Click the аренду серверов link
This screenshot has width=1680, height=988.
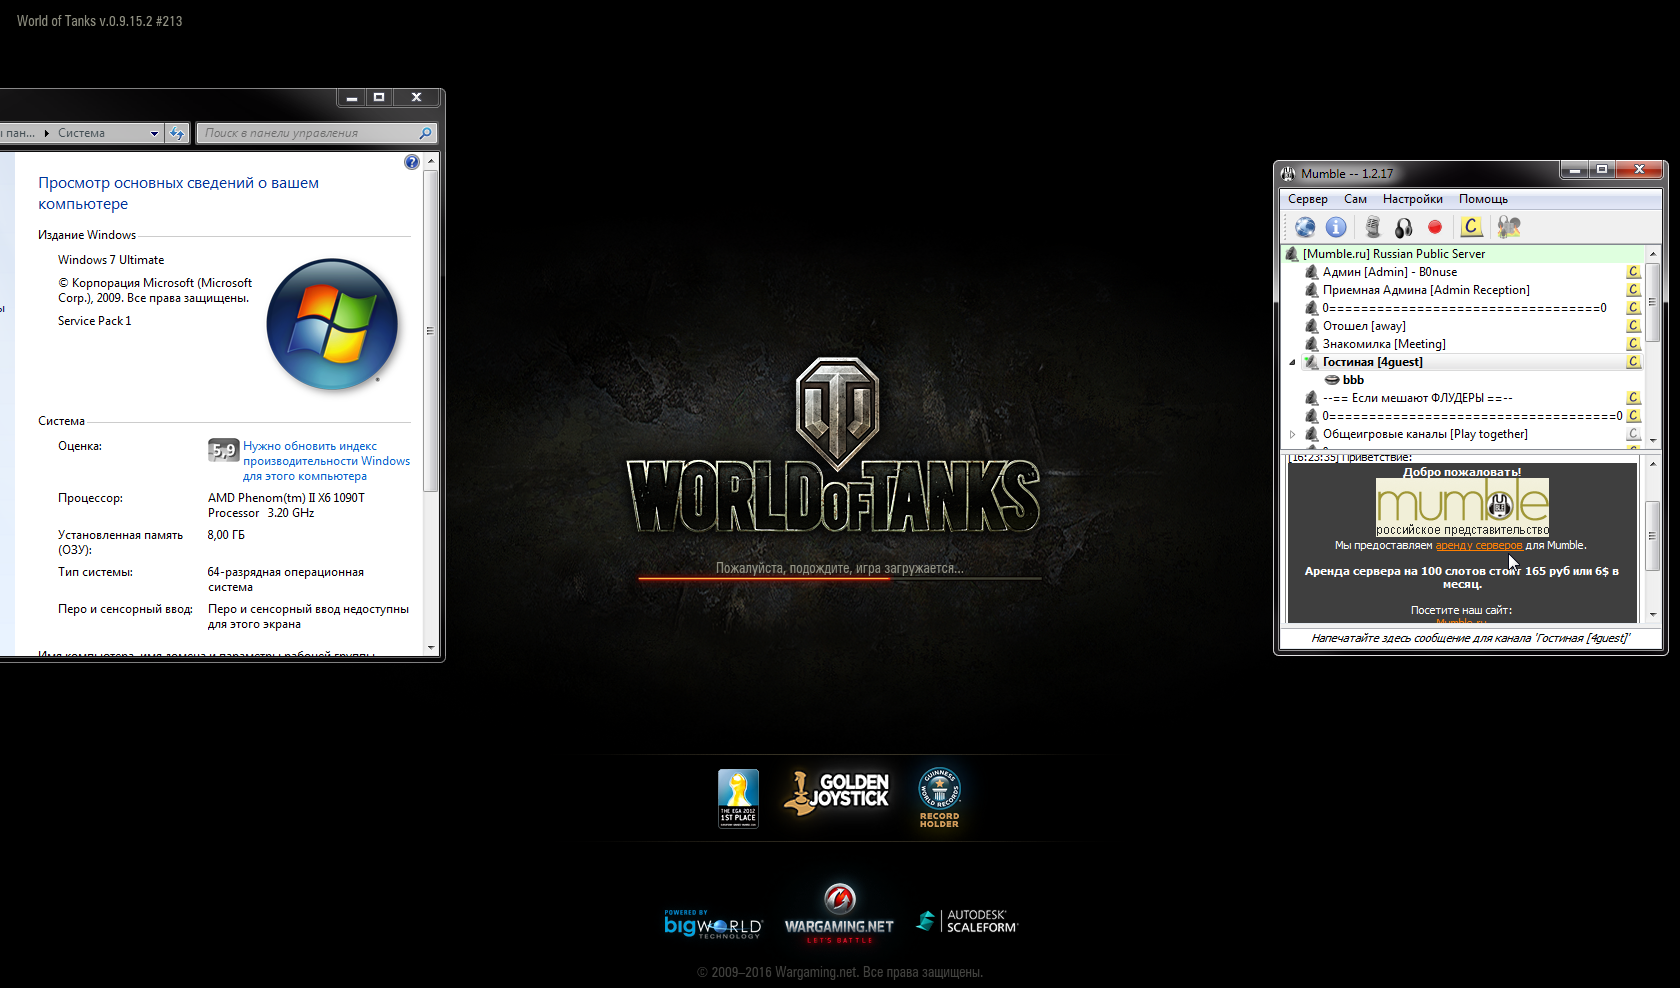pyautogui.click(x=1478, y=546)
